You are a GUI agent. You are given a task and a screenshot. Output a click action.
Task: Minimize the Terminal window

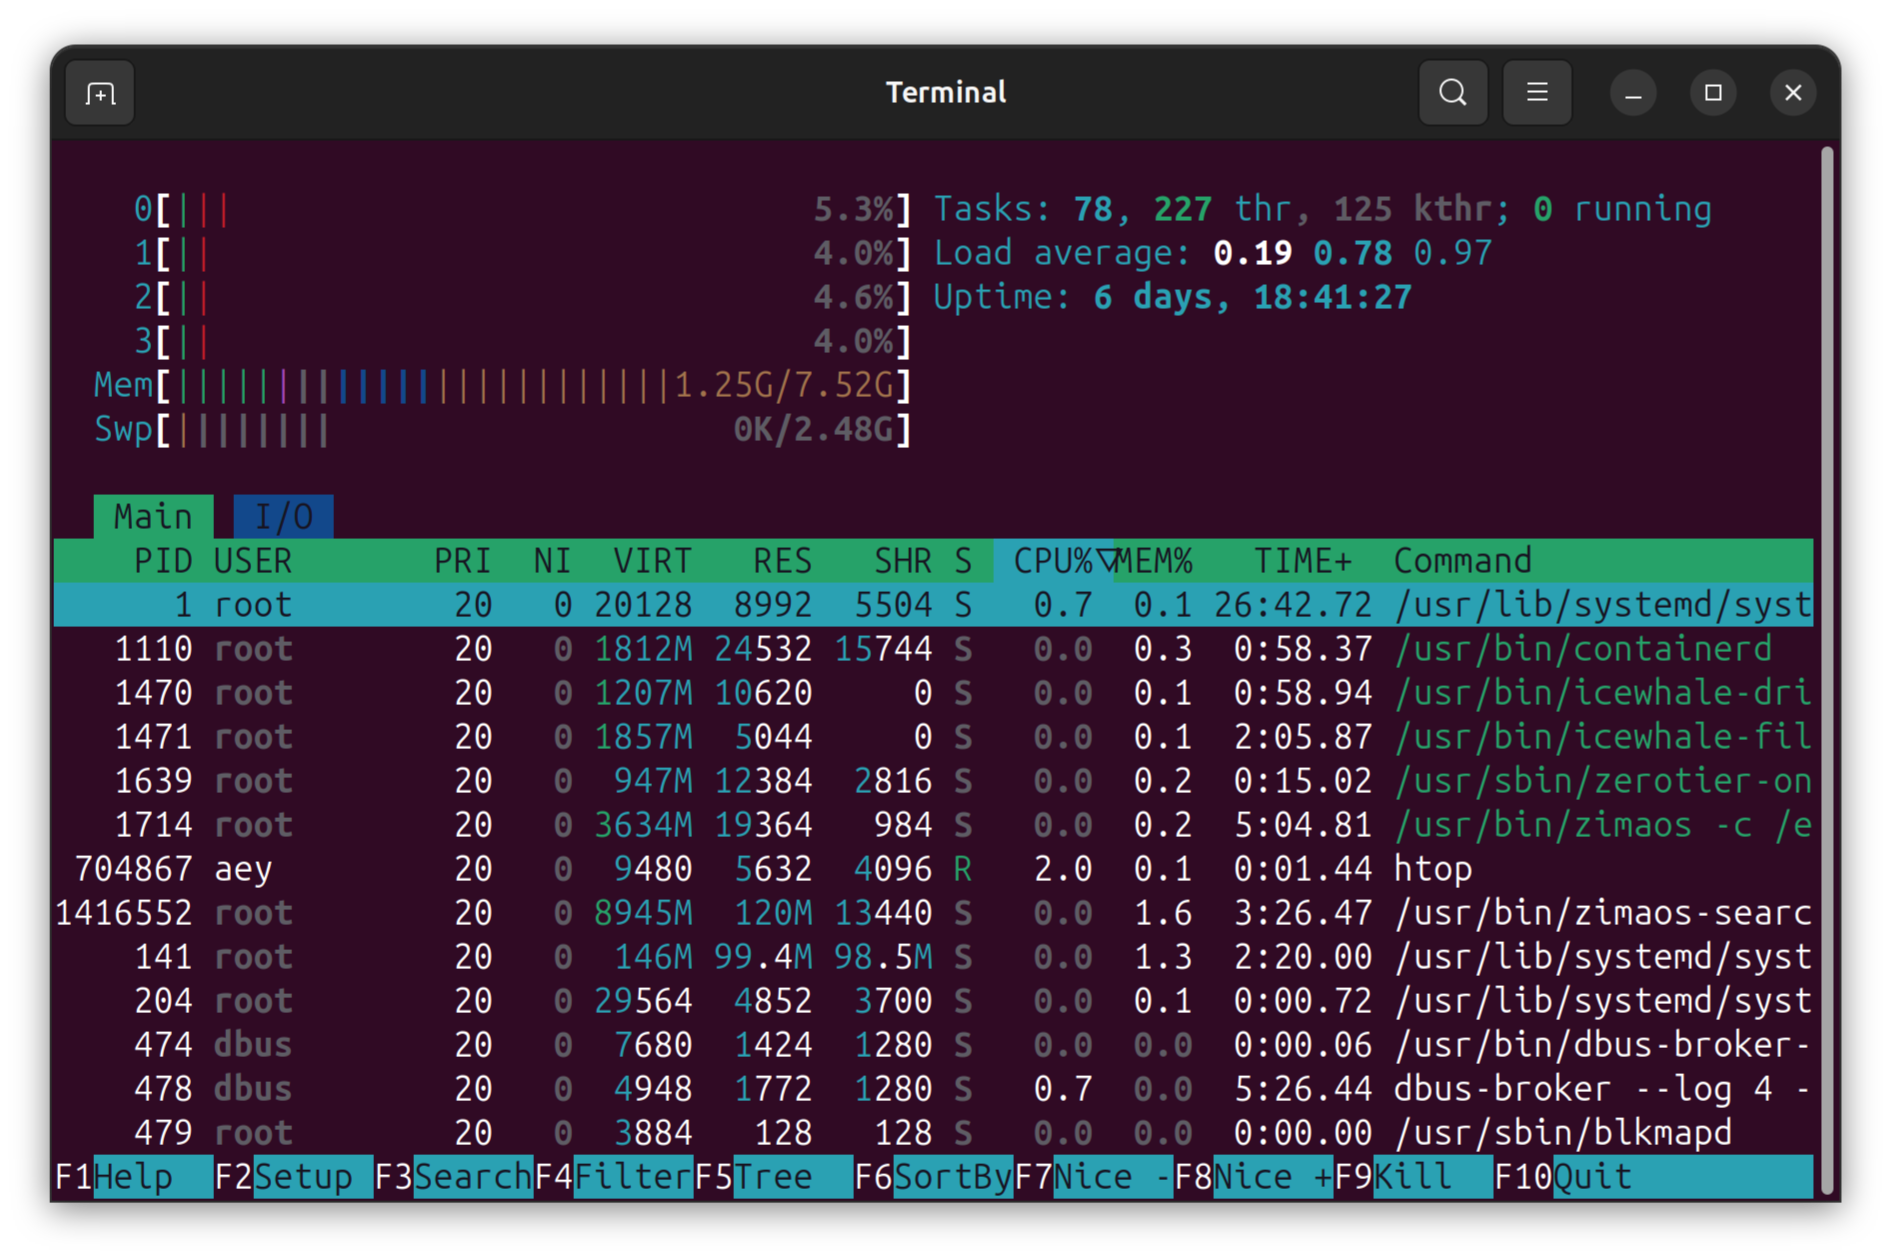click(x=1633, y=93)
